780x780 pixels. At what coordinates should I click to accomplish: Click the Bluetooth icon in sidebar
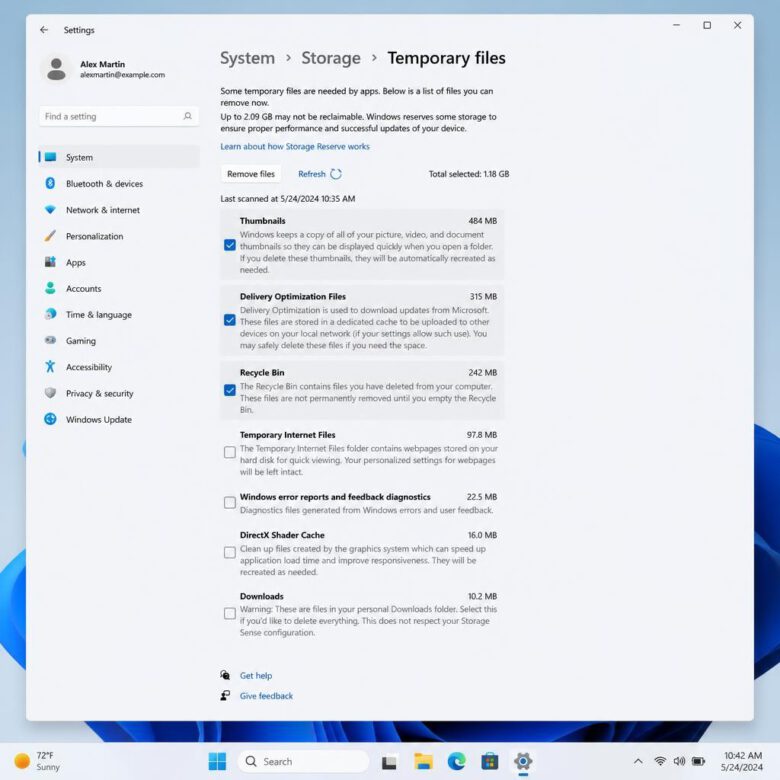pyautogui.click(x=50, y=184)
